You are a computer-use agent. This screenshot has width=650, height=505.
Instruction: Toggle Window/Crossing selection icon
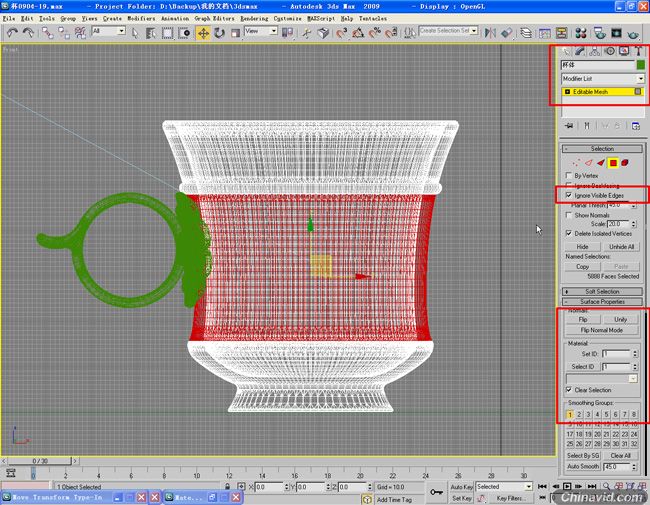tap(184, 33)
